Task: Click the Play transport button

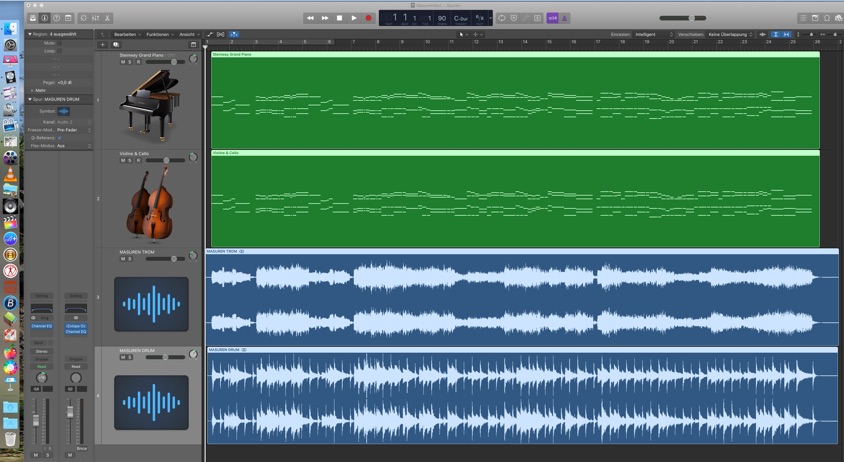Action: pos(354,18)
